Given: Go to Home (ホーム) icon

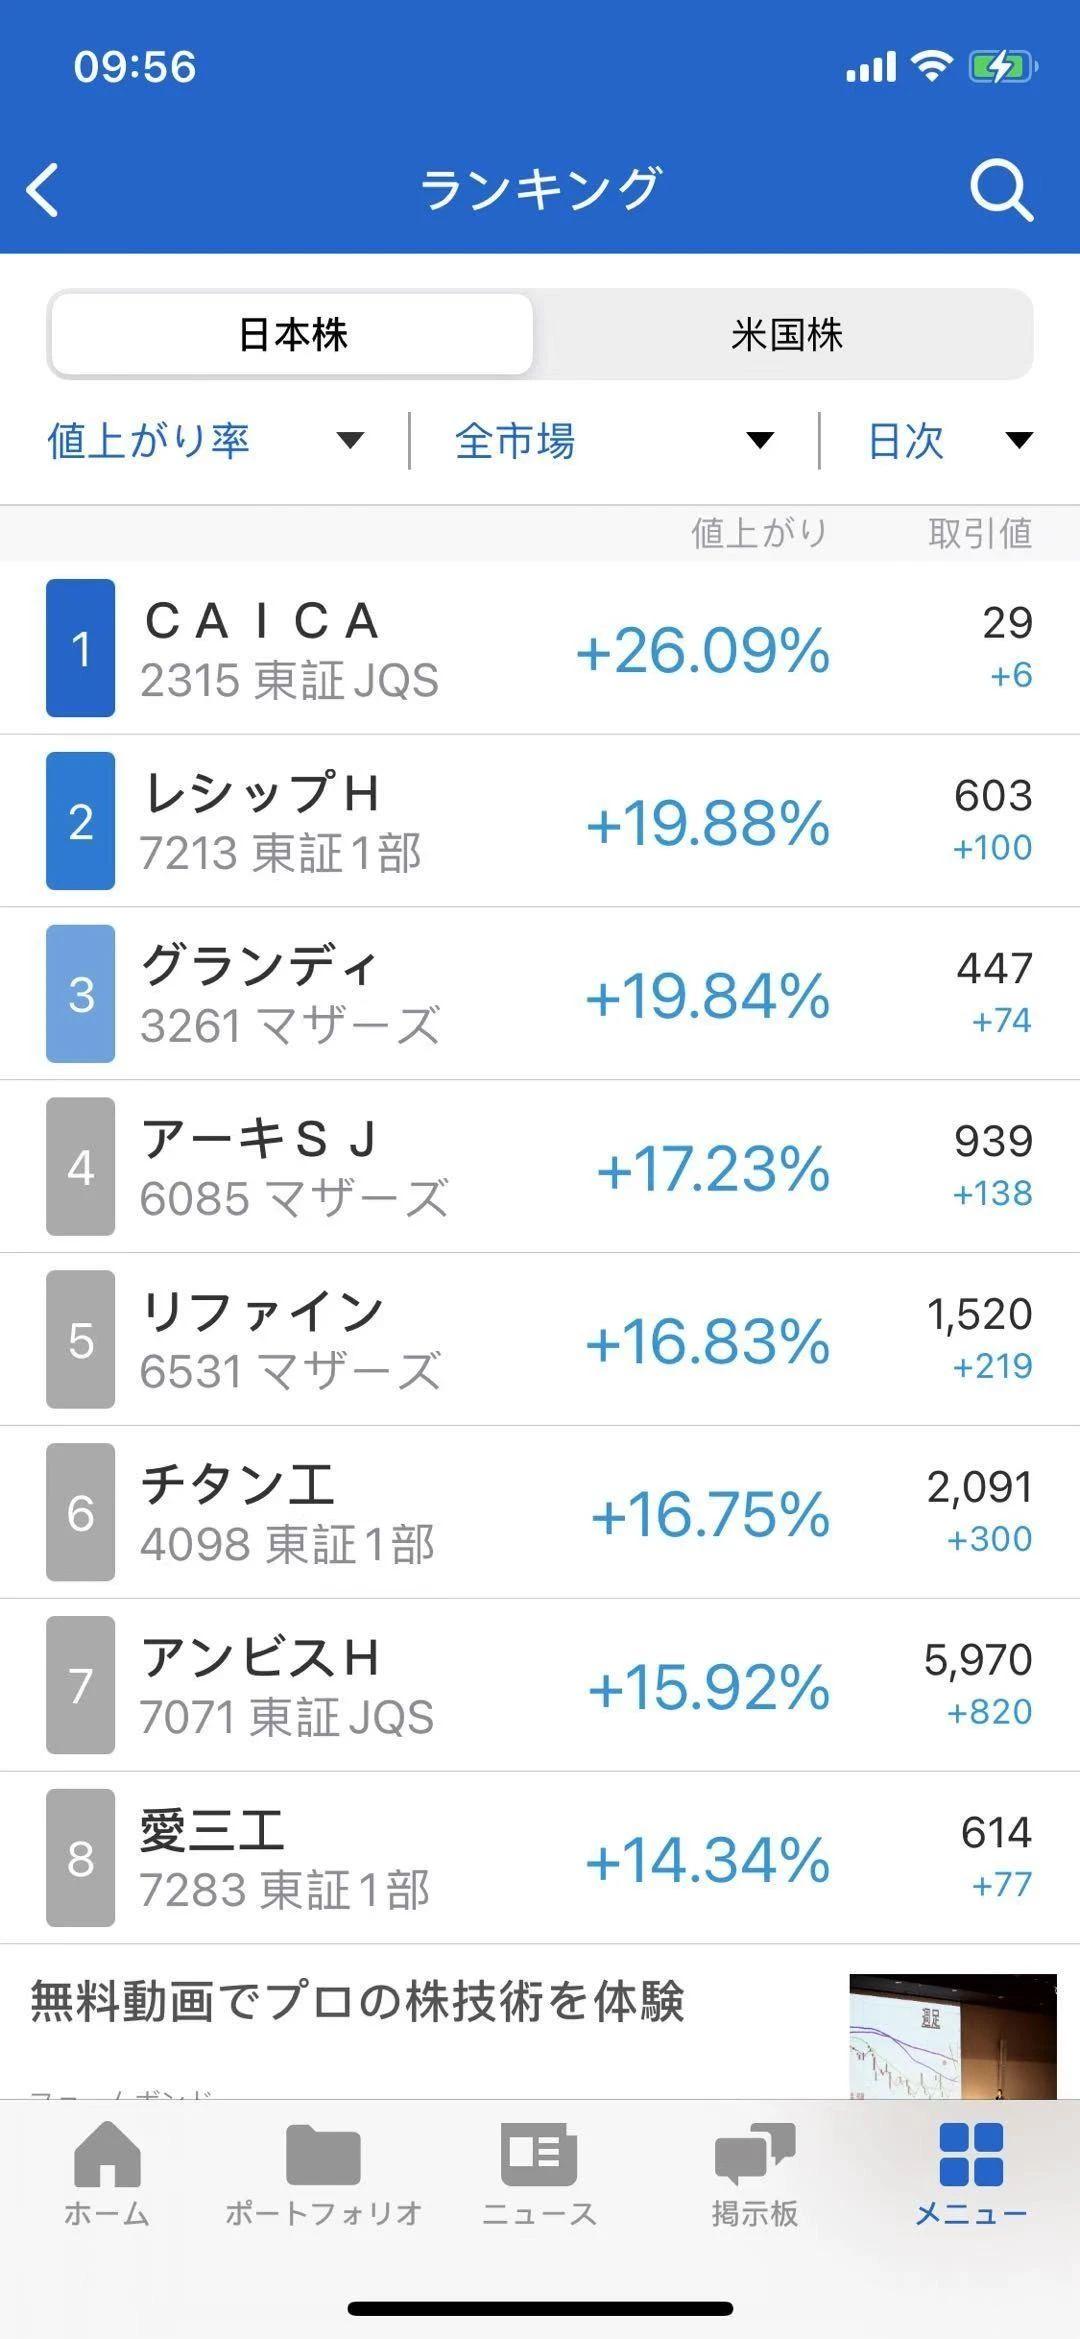Looking at the screenshot, I should coord(107,2154).
